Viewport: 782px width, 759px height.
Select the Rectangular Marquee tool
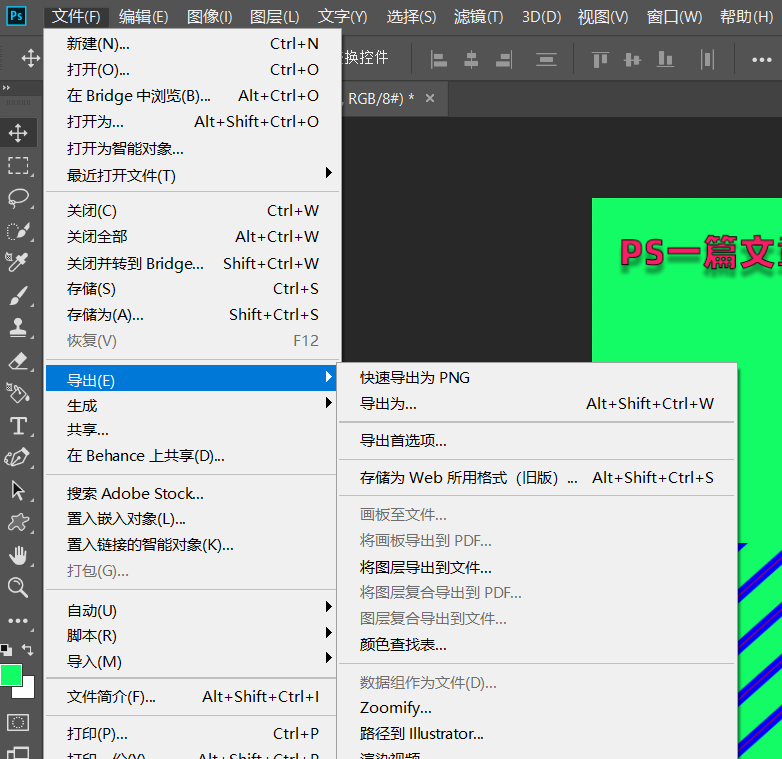[18, 166]
